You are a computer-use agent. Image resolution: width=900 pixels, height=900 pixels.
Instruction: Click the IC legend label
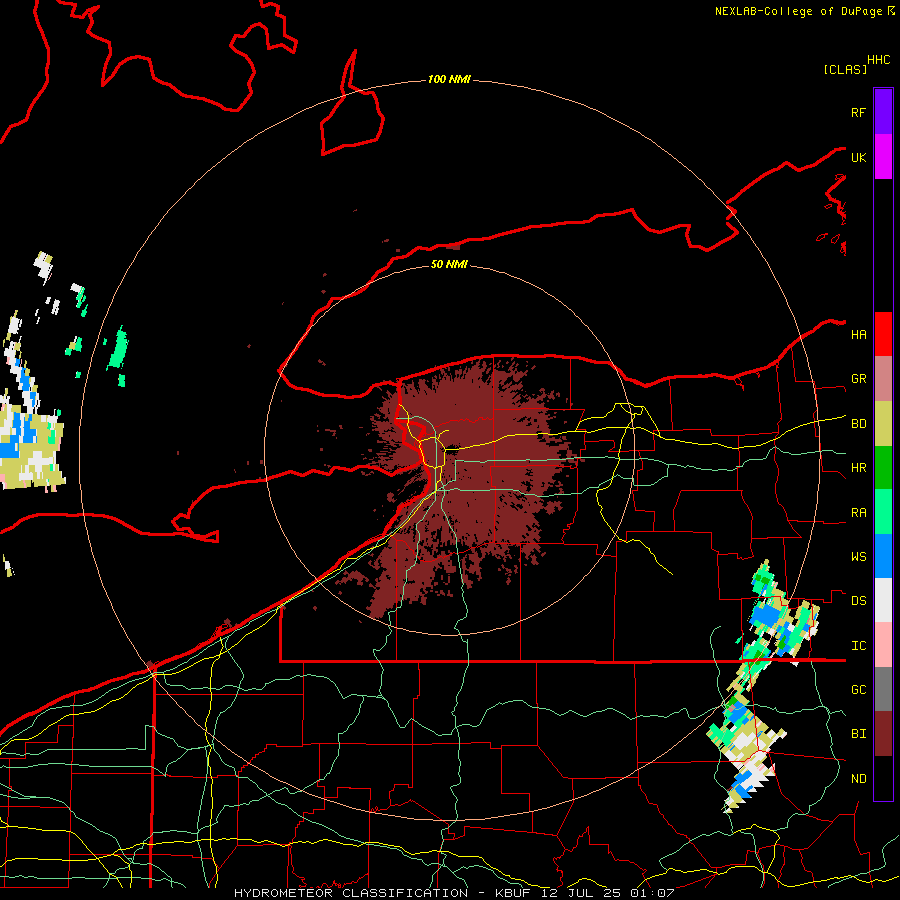point(858,646)
